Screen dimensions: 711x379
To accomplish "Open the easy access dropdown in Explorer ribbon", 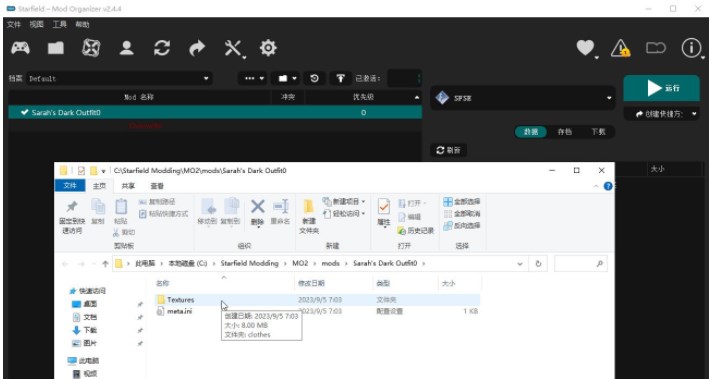I will pyautogui.click(x=344, y=213).
